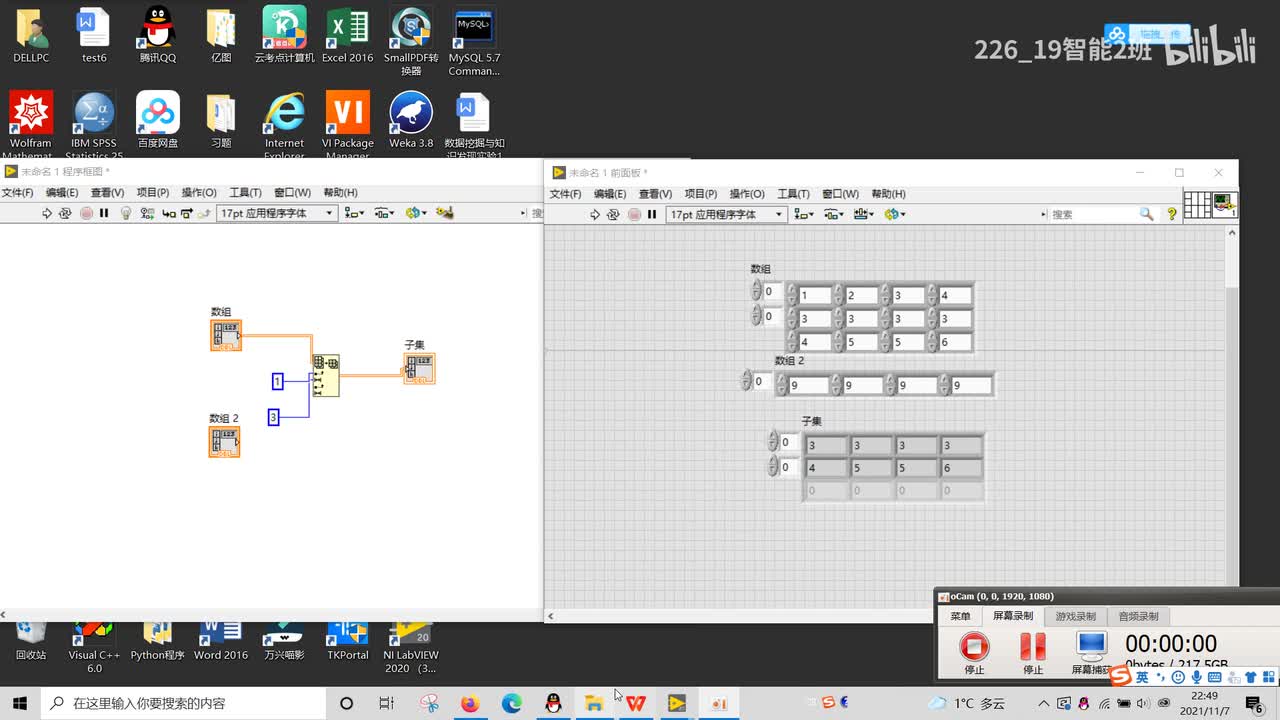This screenshot has height=720, width=1280.
Task: Click Step Into button in block diagram
Action: (169, 213)
